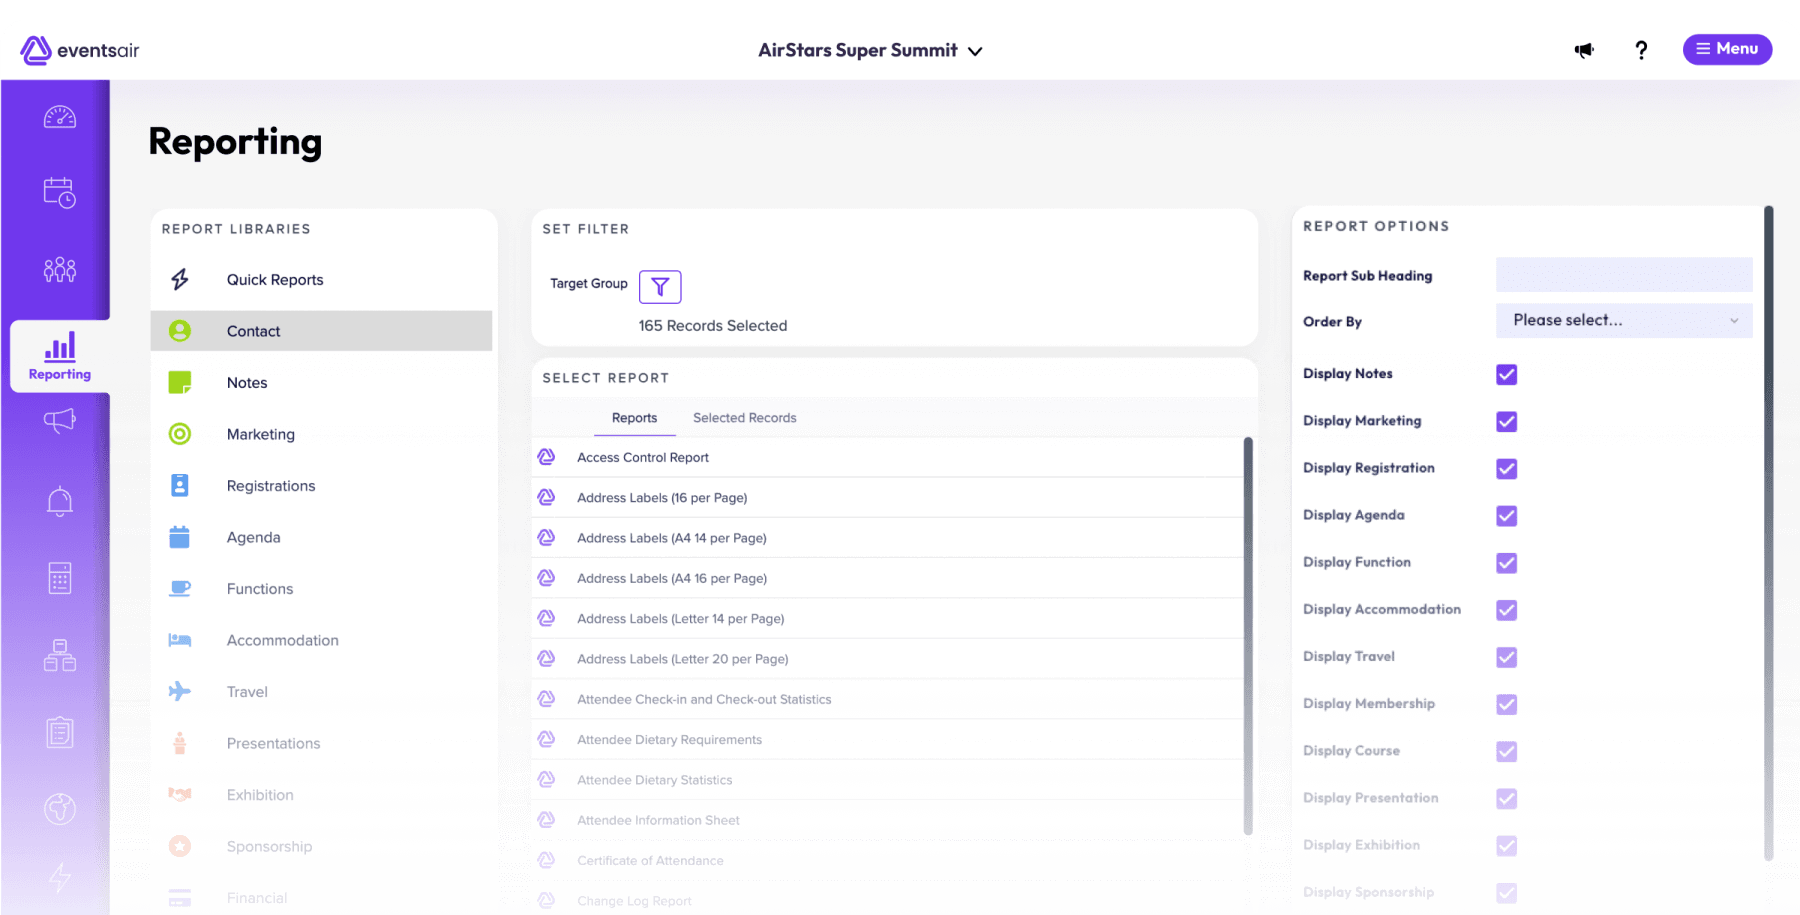Open help via the question mark icon
The height and width of the screenshot is (915, 1800).
coord(1641,50)
